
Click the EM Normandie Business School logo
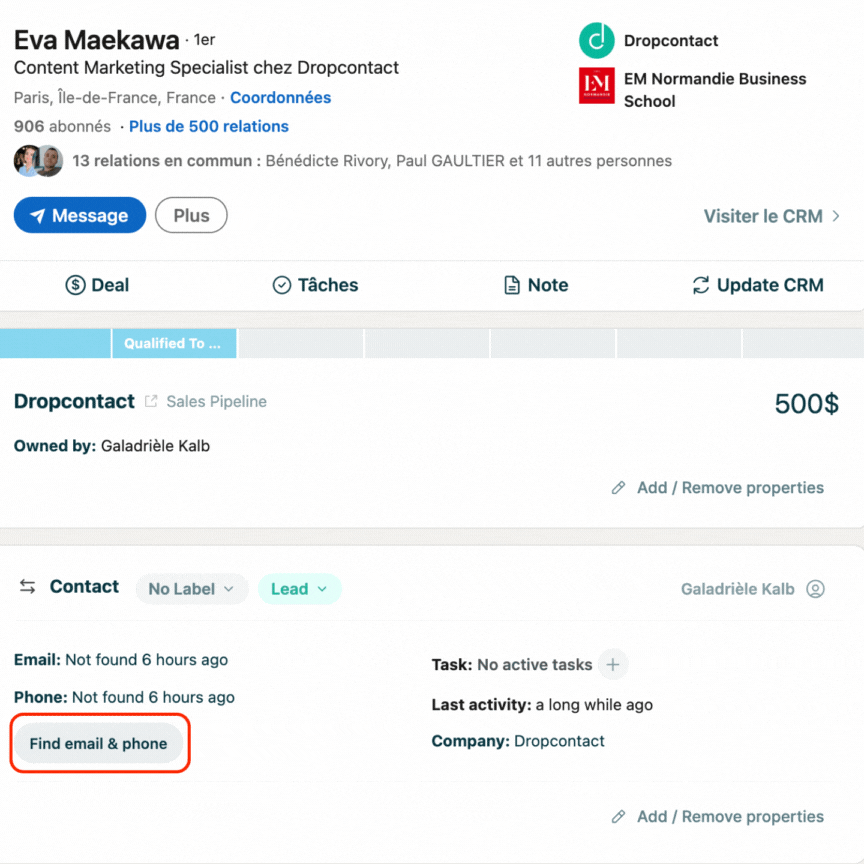tap(596, 86)
